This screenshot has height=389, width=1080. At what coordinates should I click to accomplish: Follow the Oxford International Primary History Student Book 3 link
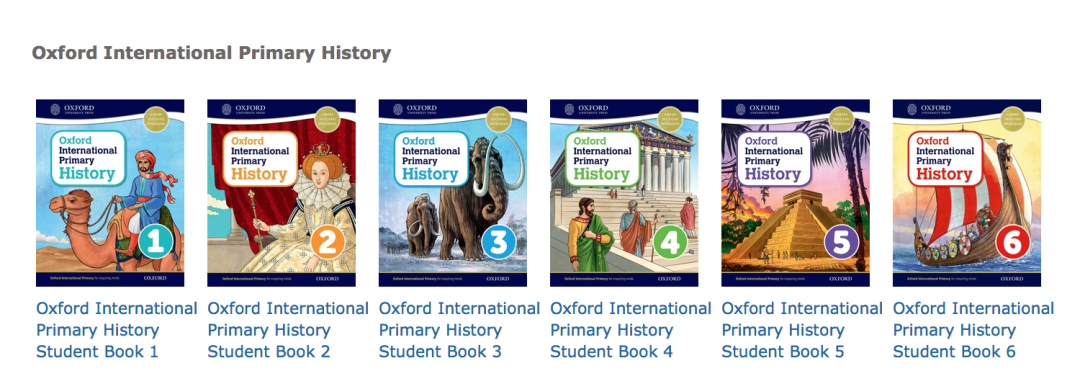pos(459,330)
